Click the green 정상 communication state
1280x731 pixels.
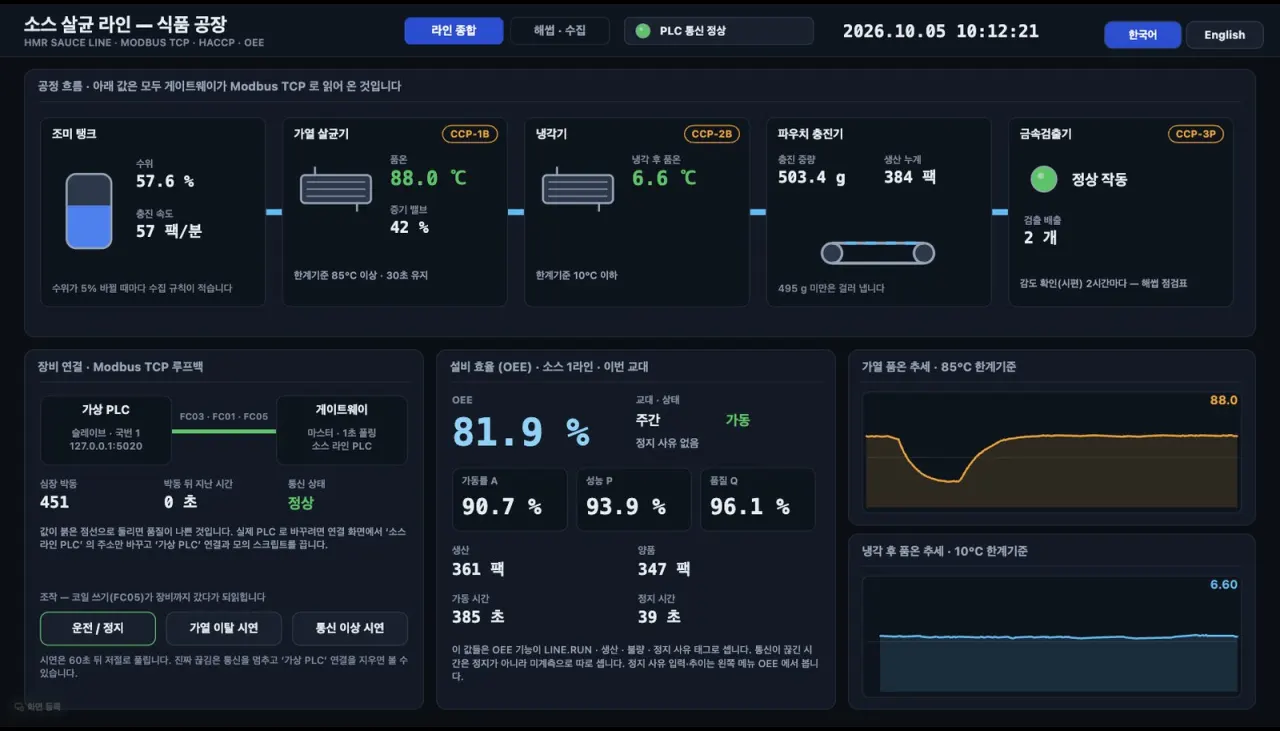pyautogui.click(x=300, y=503)
